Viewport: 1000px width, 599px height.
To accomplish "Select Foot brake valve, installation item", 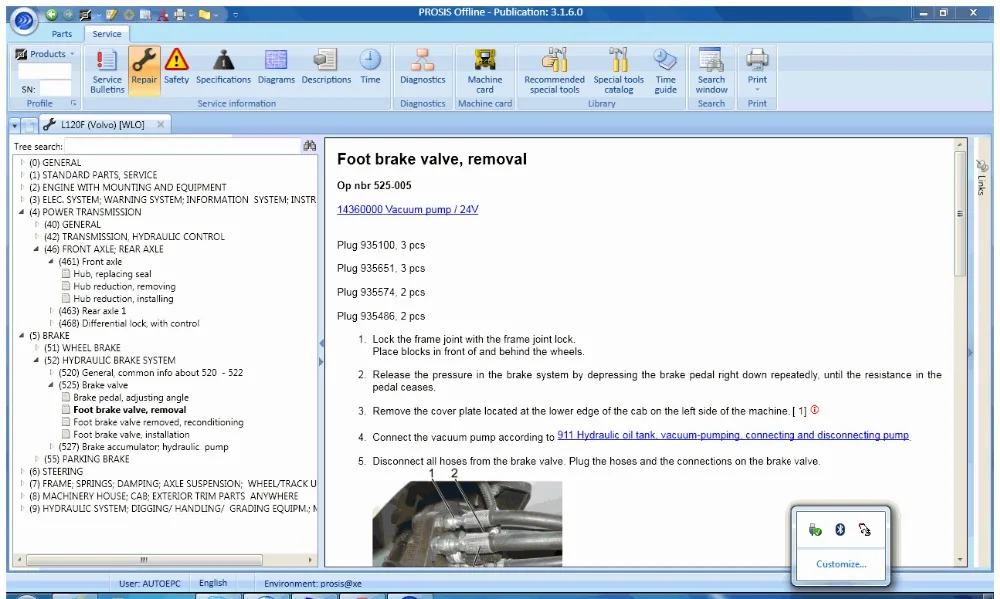I will click(131, 435).
